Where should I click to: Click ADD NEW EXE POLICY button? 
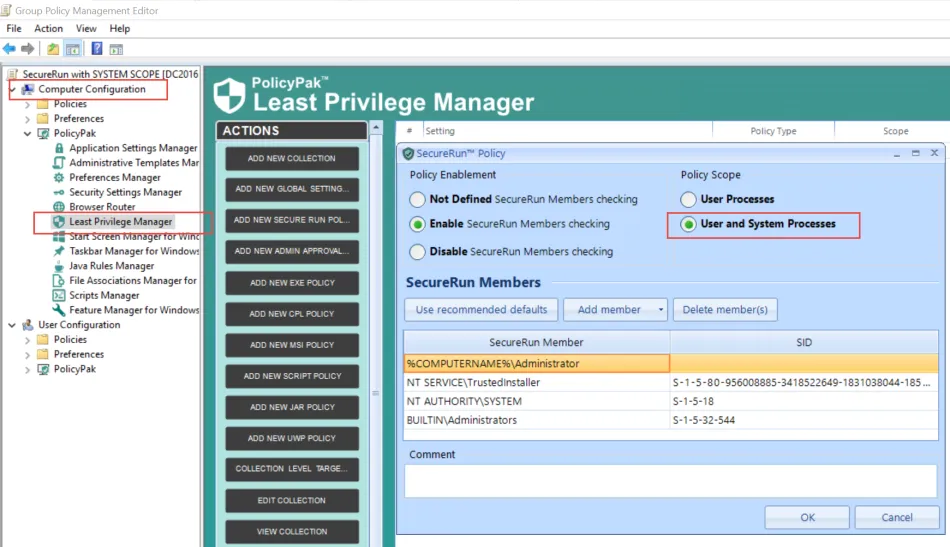(x=292, y=283)
